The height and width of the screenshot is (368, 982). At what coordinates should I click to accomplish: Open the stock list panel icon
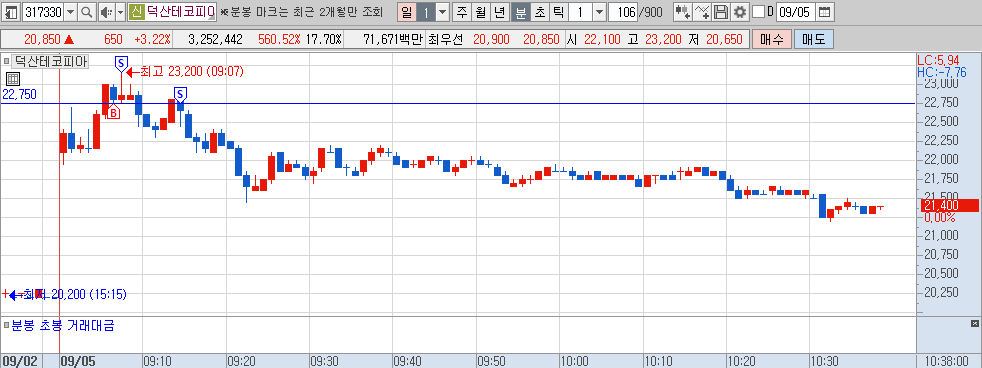pyautogui.click(x=12, y=12)
